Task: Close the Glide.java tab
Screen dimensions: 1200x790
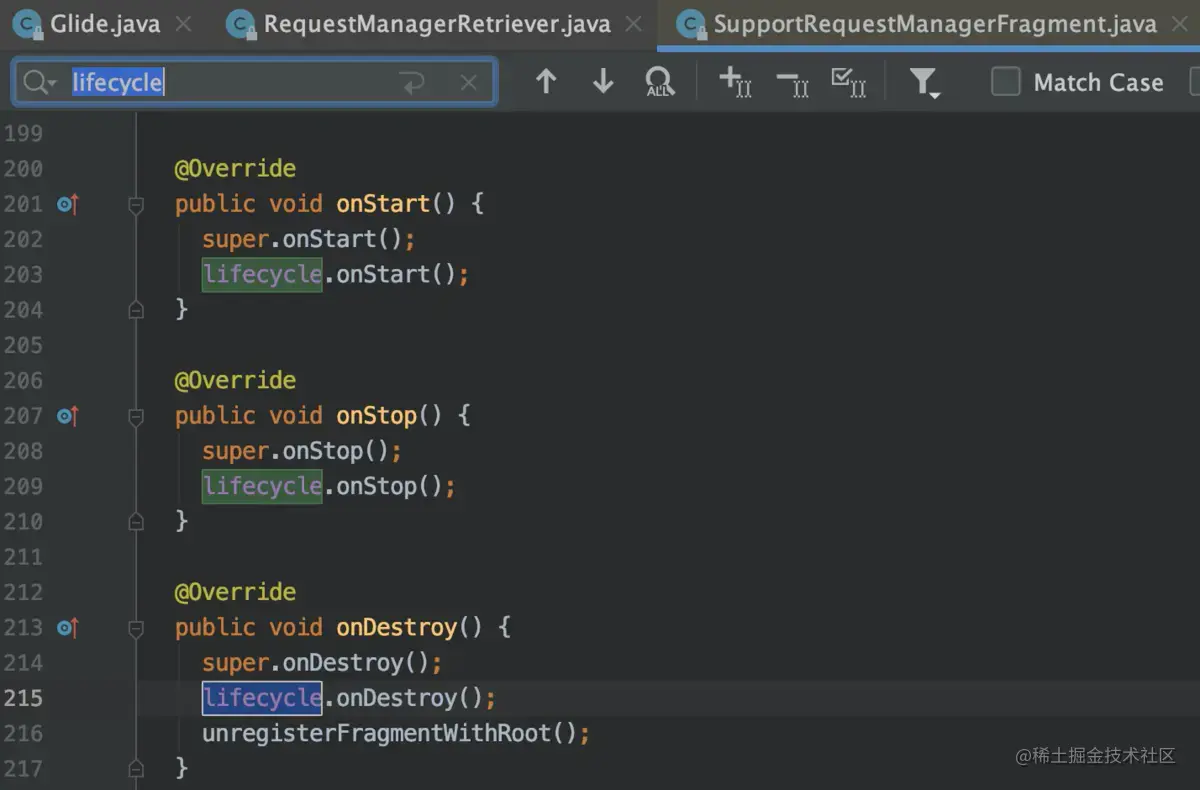Action: [x=183, y=23]
